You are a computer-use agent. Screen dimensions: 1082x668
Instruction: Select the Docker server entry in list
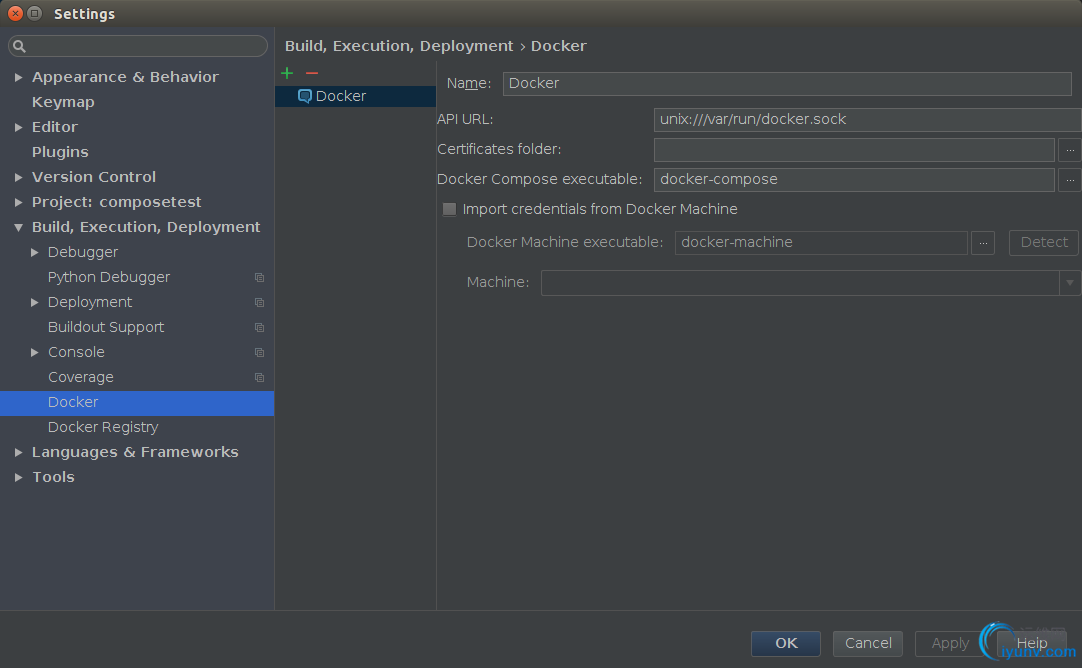point(341,96)
